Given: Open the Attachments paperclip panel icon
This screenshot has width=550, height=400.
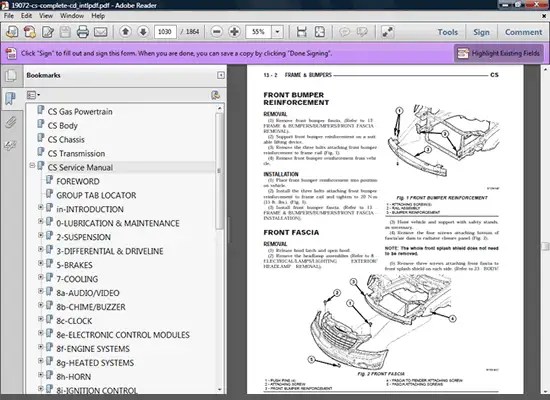Looking at the screenshot, I should tap(11, 122).
